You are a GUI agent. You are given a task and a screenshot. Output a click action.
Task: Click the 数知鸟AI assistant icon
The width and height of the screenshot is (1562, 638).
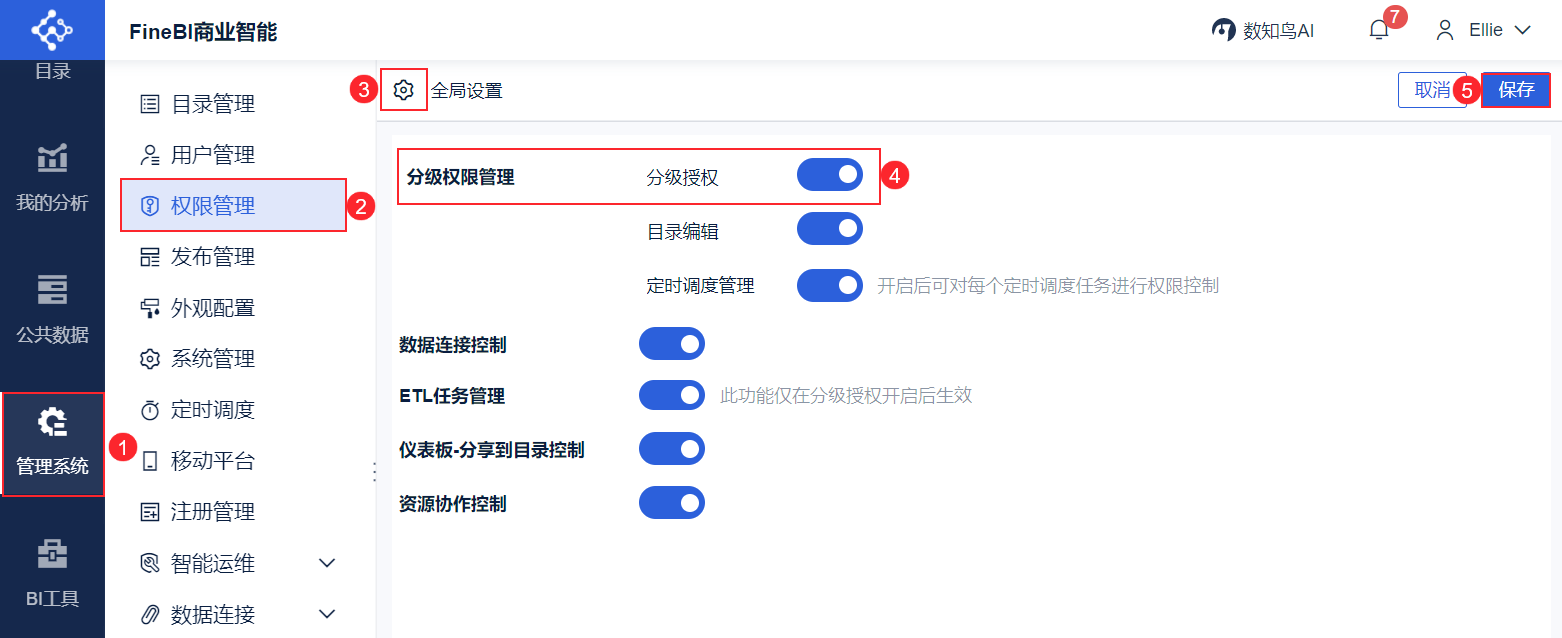click(x=1223, y=30)
